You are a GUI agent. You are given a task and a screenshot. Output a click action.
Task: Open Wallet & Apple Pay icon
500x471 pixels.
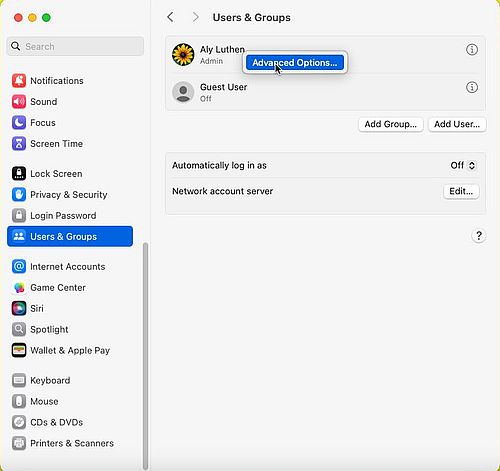[x=19, y=350]
